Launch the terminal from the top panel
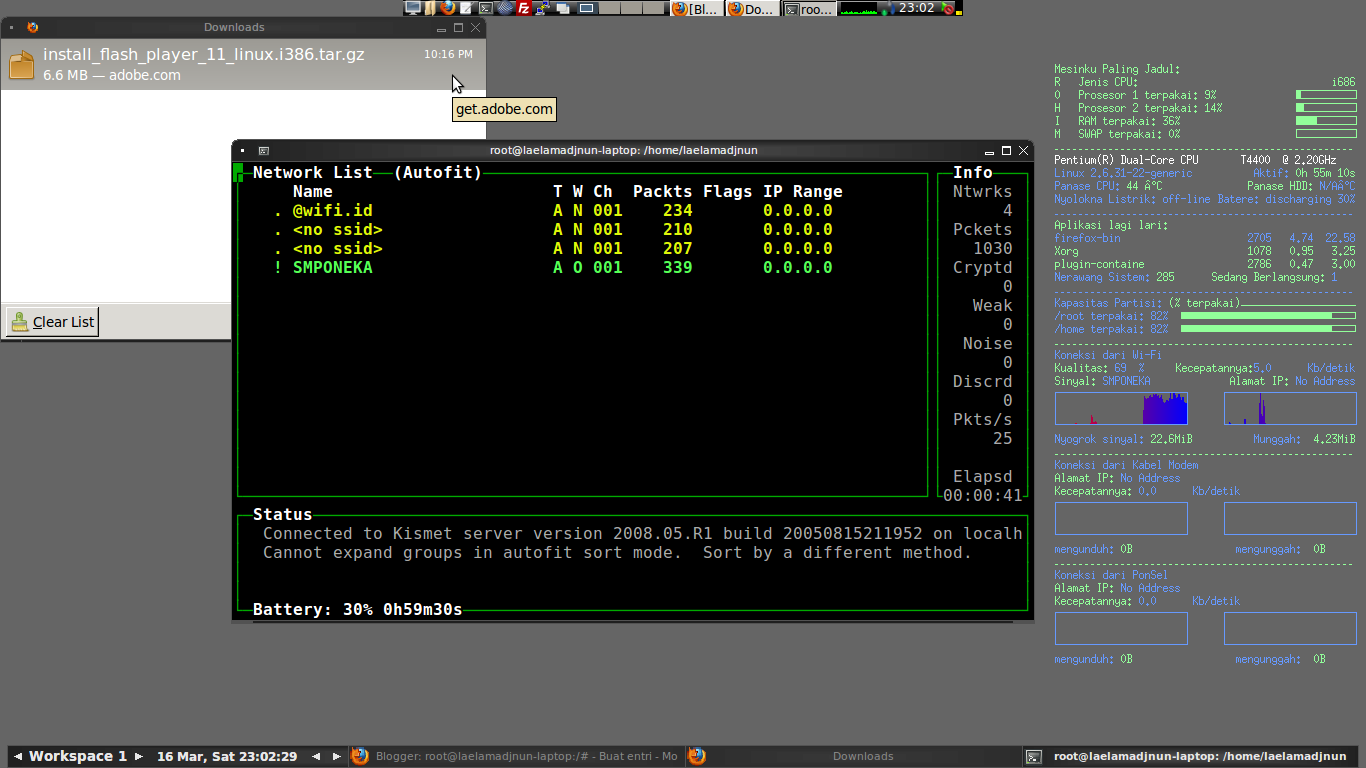Image resolution: width=1366 pixels, height=768 pixels. point(485,8)
